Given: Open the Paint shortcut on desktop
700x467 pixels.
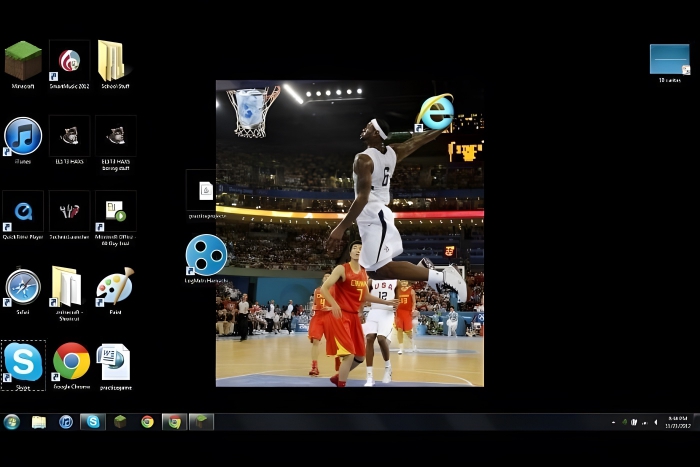Looking at the screenshot, I should click(114, 287).
